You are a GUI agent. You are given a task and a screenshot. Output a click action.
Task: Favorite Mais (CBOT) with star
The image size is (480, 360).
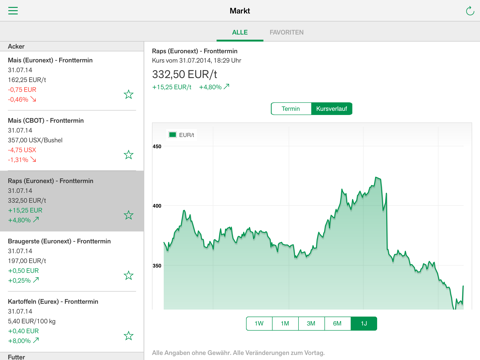(129, 155)
